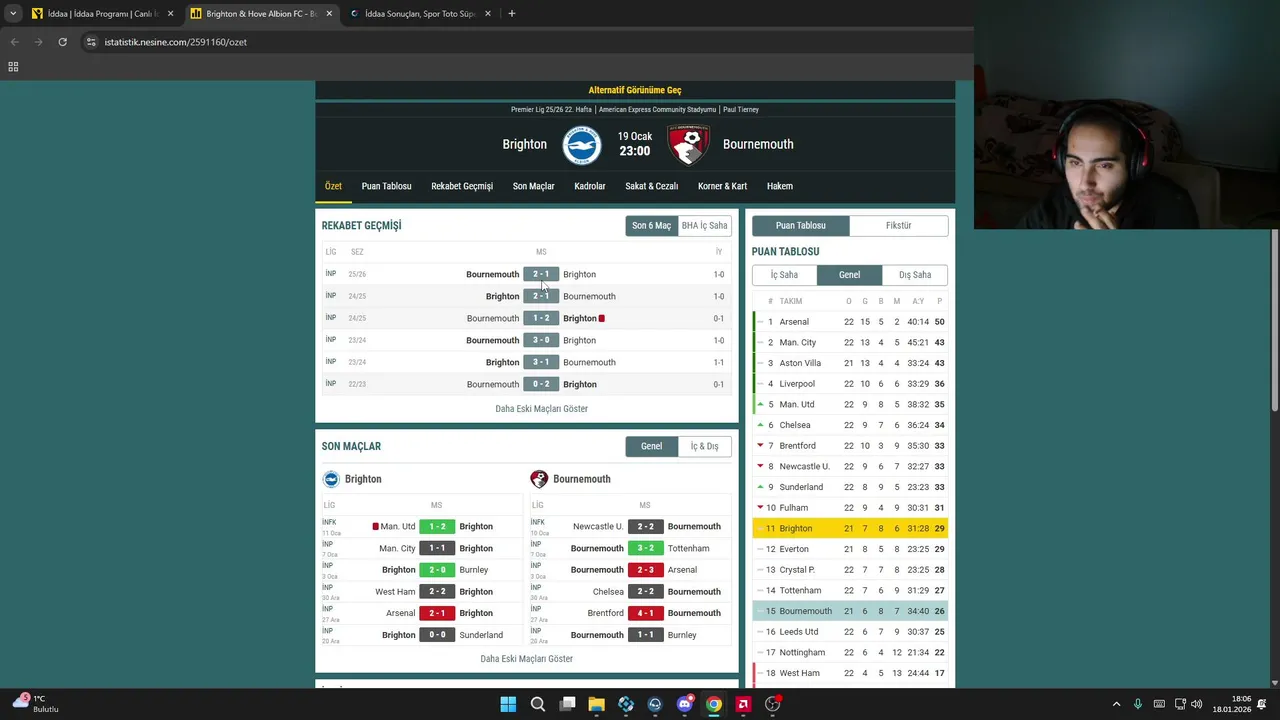Click the Bournemouth crest in Son Maçlar

point(539,479)
